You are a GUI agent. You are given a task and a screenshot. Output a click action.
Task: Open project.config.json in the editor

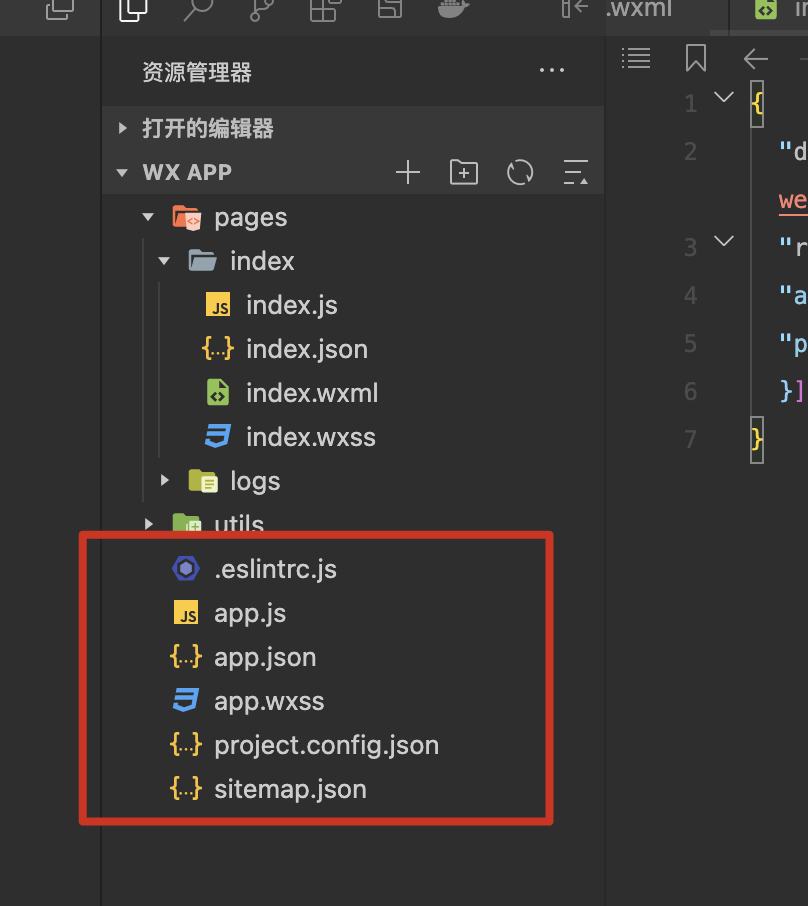326,745
